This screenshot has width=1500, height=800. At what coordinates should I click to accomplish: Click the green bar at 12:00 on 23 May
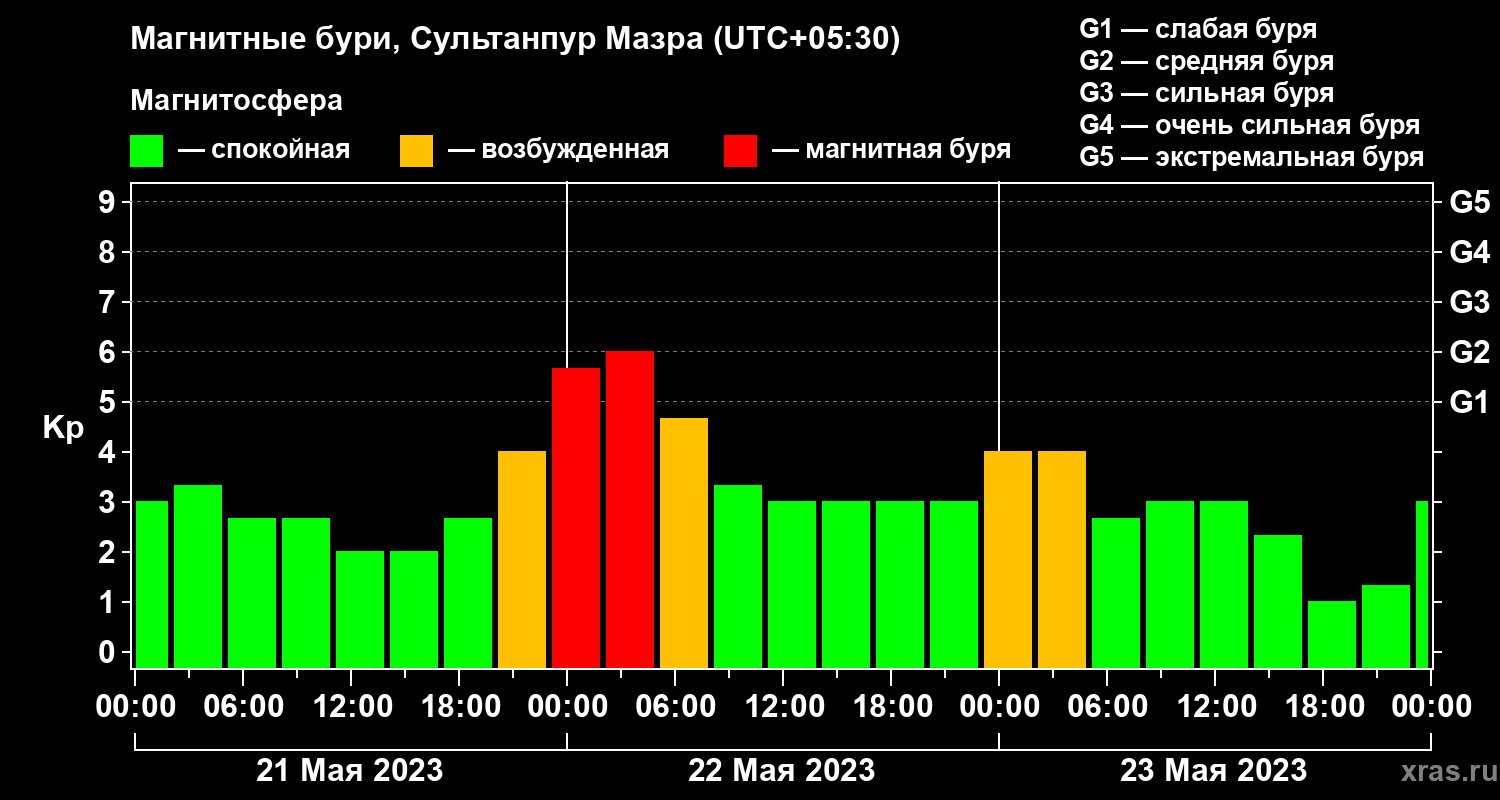(x=1224, y=585)
